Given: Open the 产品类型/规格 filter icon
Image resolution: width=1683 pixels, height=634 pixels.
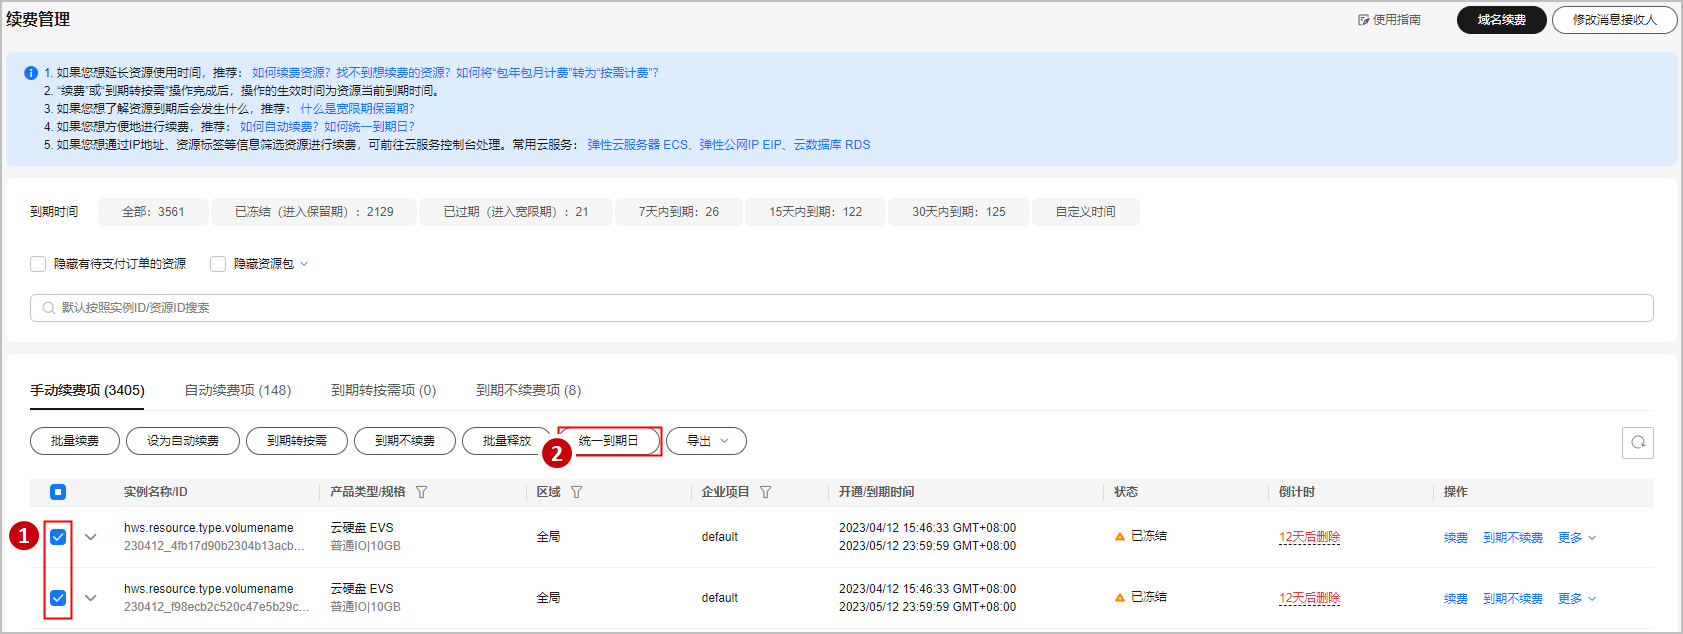Looking at the screenshot, I should point(421,492).
